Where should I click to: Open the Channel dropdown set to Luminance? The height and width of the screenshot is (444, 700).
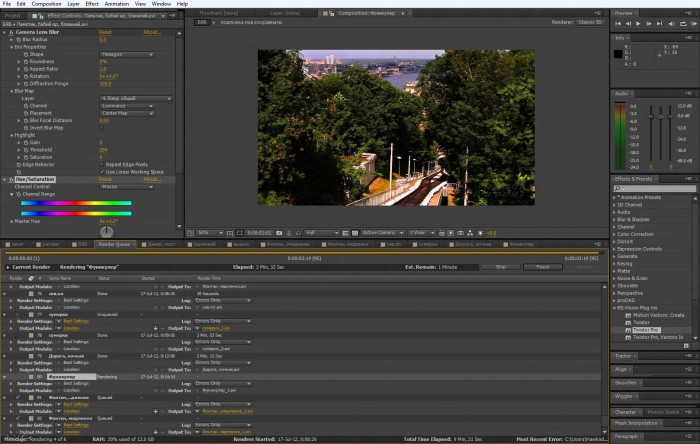pos(127,106)
